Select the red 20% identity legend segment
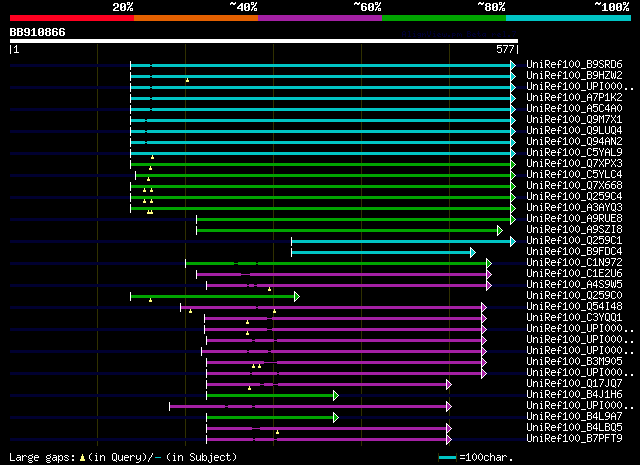The image size is (640, 465). tap(72, 18)
